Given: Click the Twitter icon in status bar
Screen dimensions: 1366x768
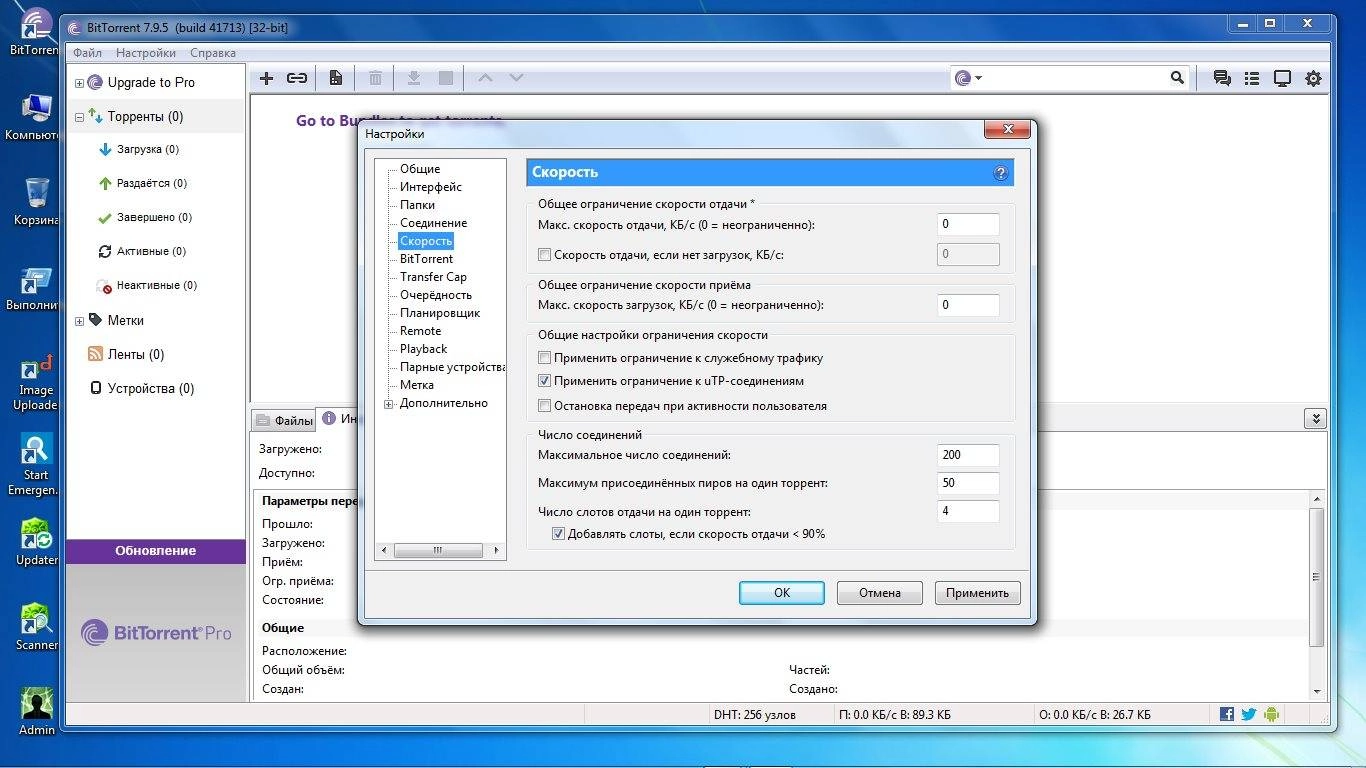Looking at the screenshot, I should coord(1249,714).
